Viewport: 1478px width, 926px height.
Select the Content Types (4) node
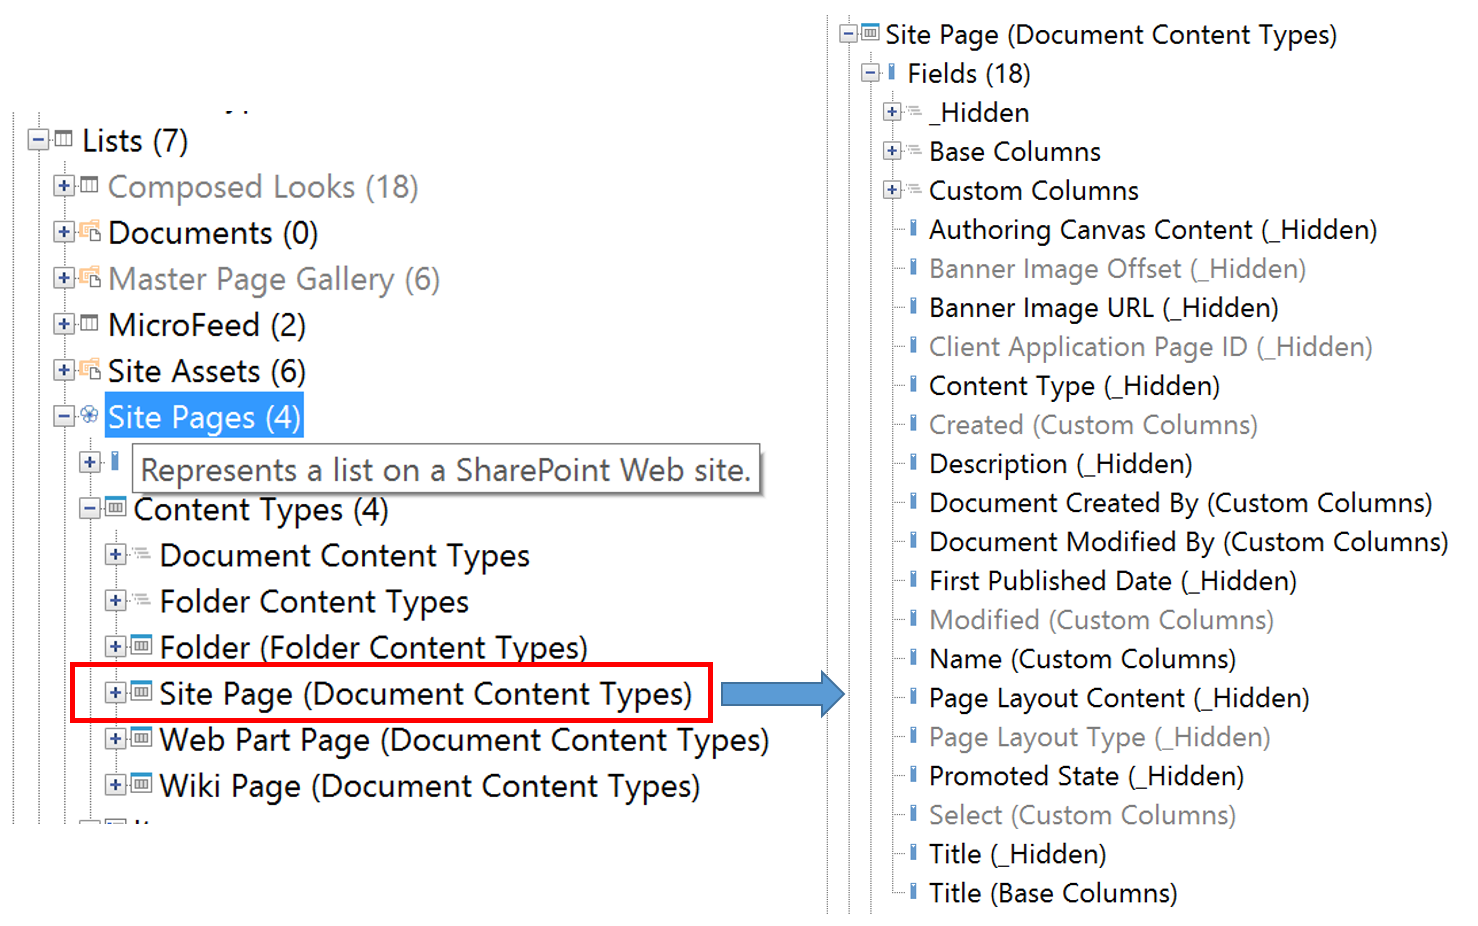tap(260, 510)
